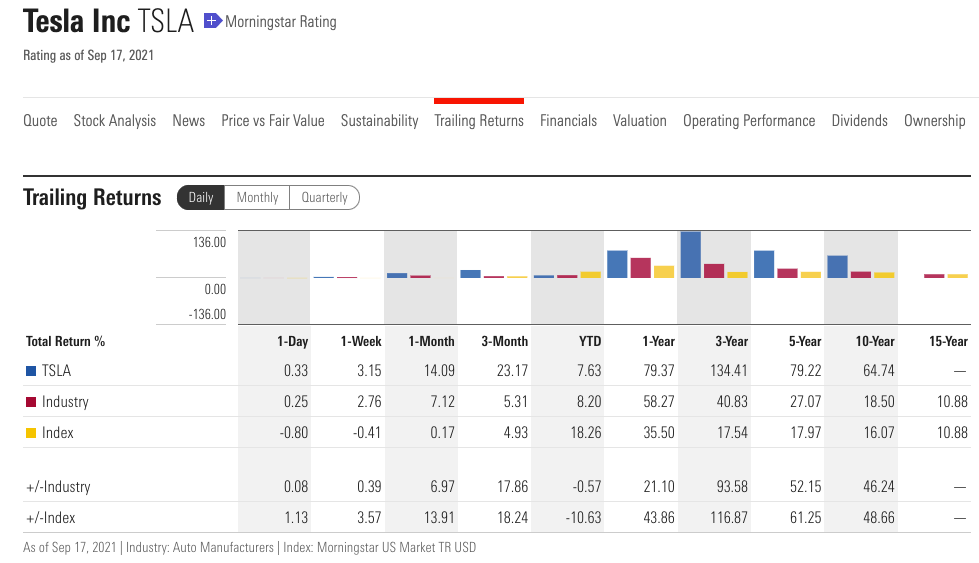Viewport: 979px width, 563px height.
Task: Click the Total Return % header
Action: coord(66,341)
